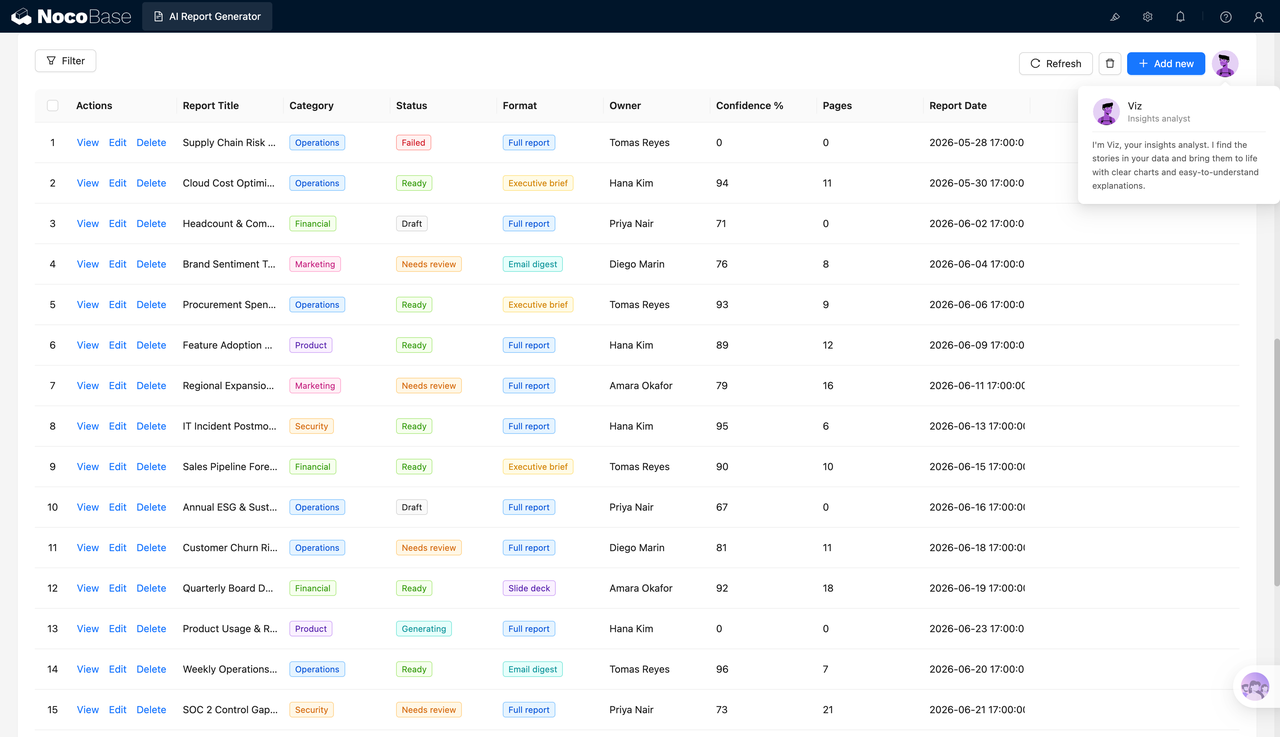Click the Viz AI avatar next to Add new
Viewport: 1280px width, 737px height.
pyautogui.click(x=1225, y=63)
